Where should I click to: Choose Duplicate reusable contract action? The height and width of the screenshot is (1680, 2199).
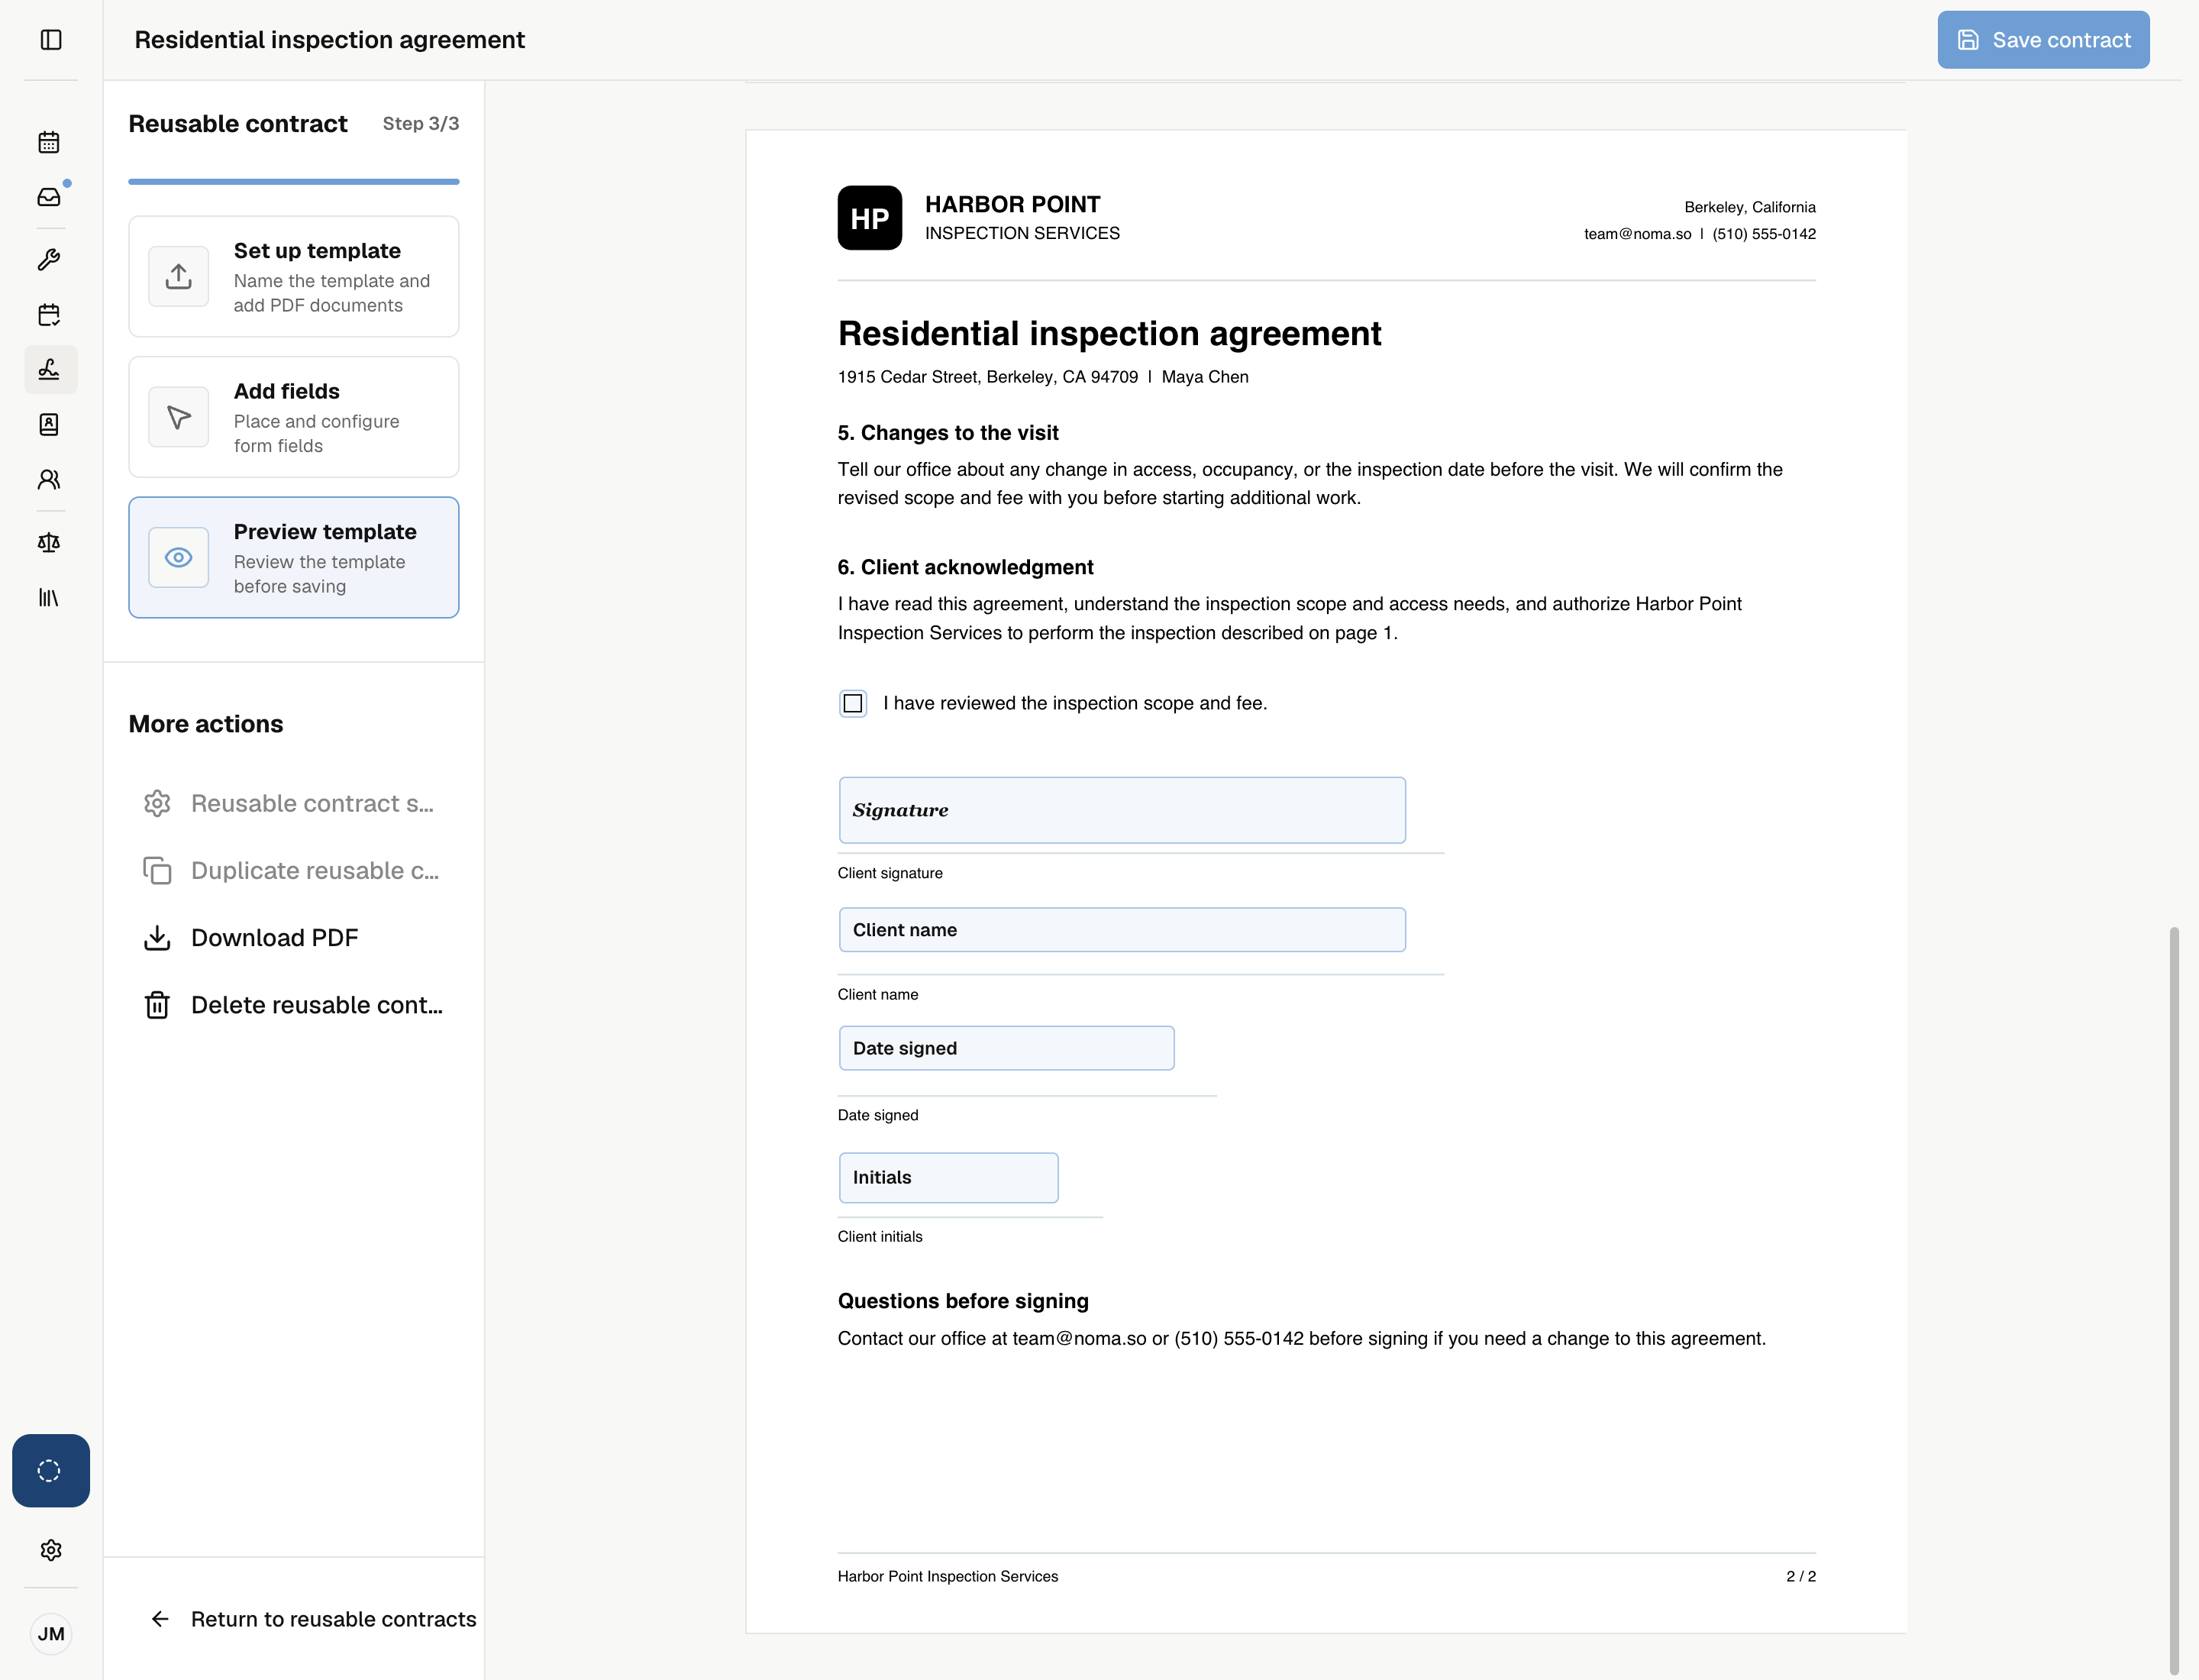pos(294,871)
